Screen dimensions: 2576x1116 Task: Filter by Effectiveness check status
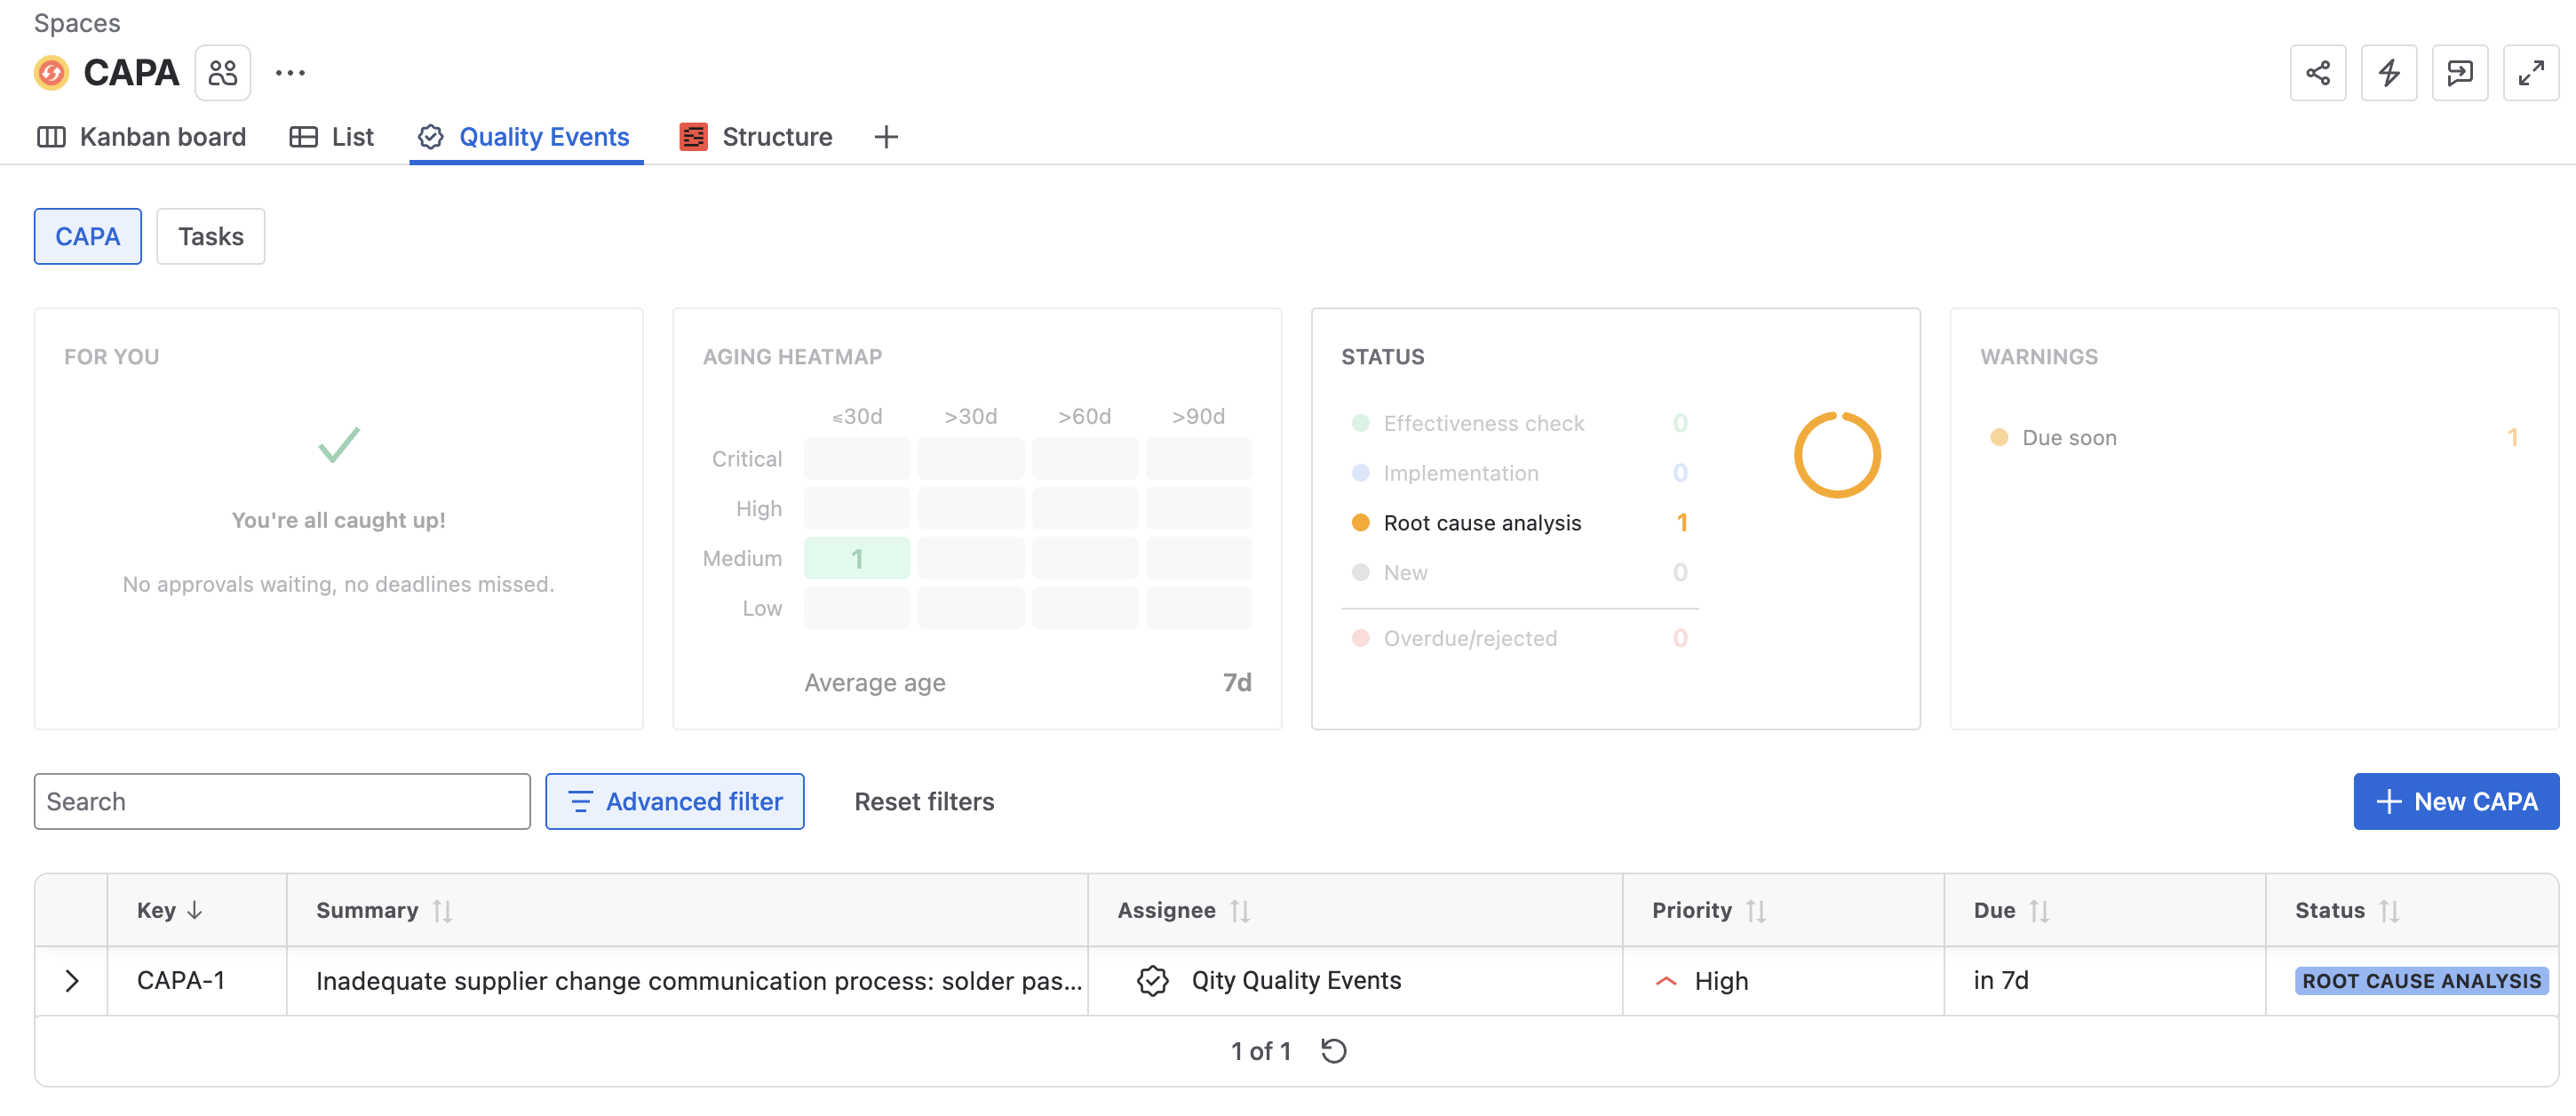tap(1520, 423)
